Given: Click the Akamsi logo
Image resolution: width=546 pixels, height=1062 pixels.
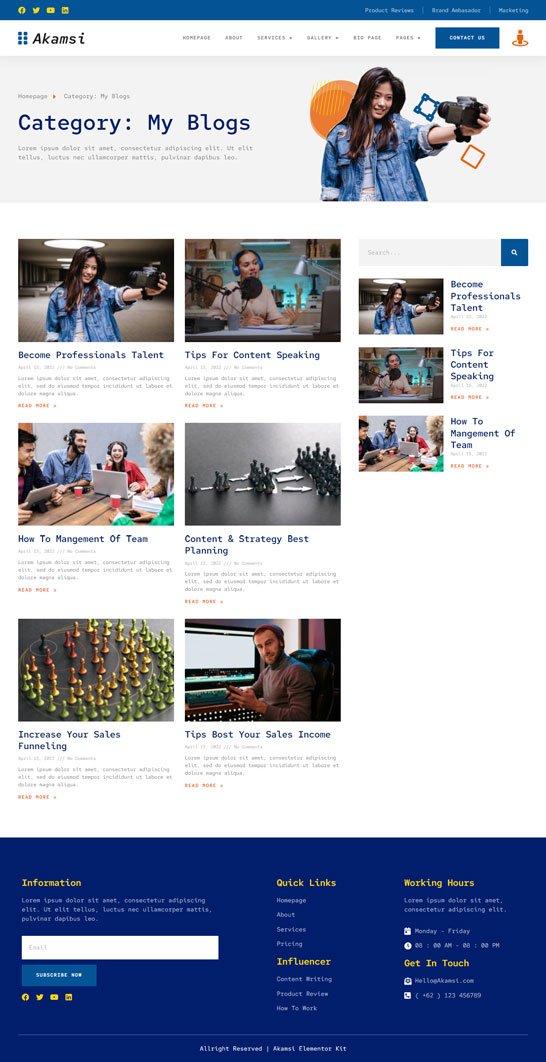Looking at the screenshot, I should coord(51,38).
